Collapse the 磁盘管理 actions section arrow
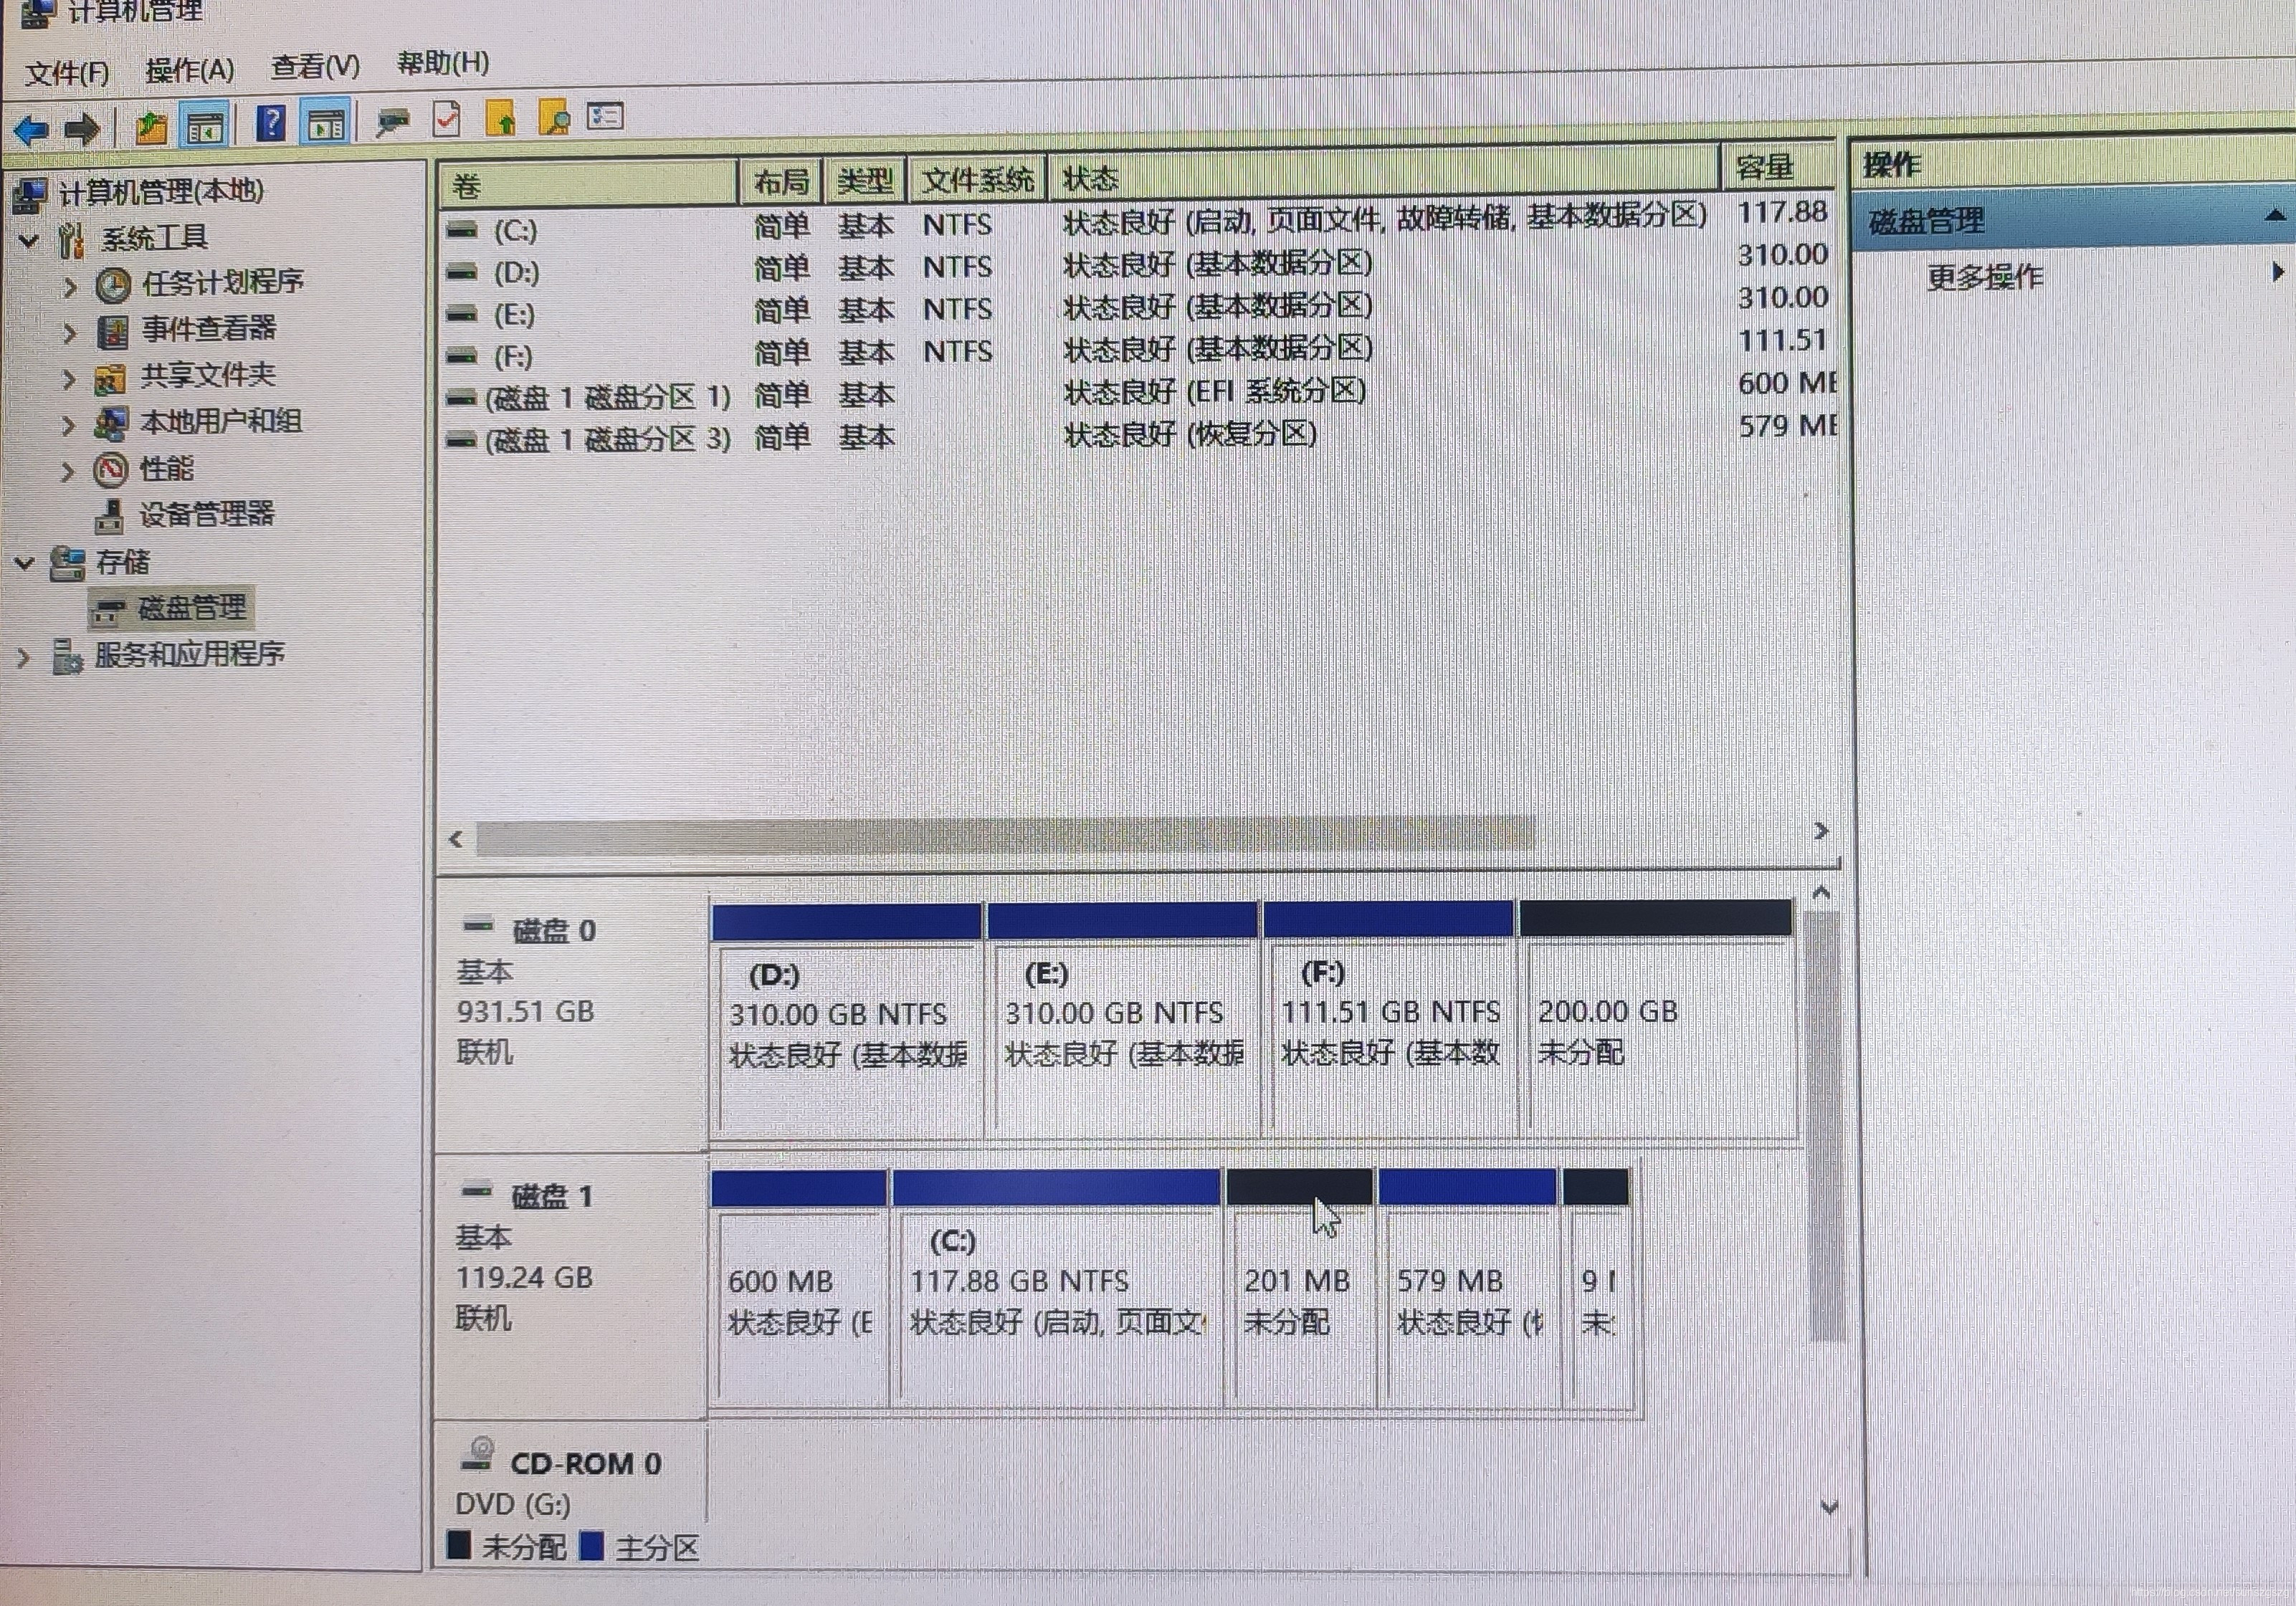The width and height of the screenshot is (2296, 1606). [x=2274, y=215]
